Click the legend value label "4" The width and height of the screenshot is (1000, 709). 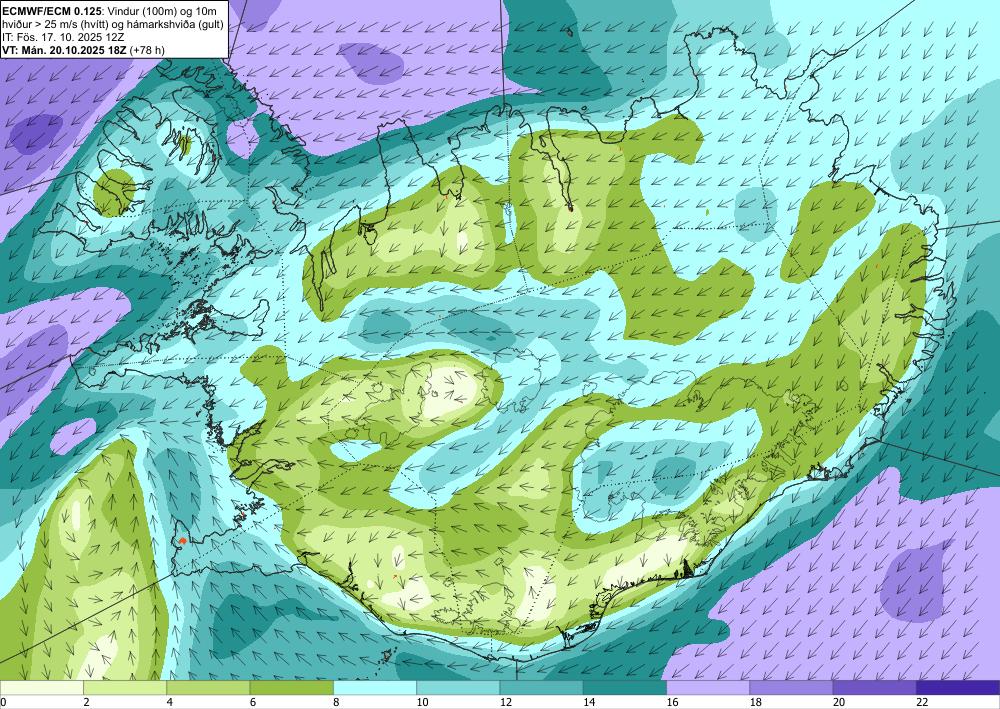[169, 702]
